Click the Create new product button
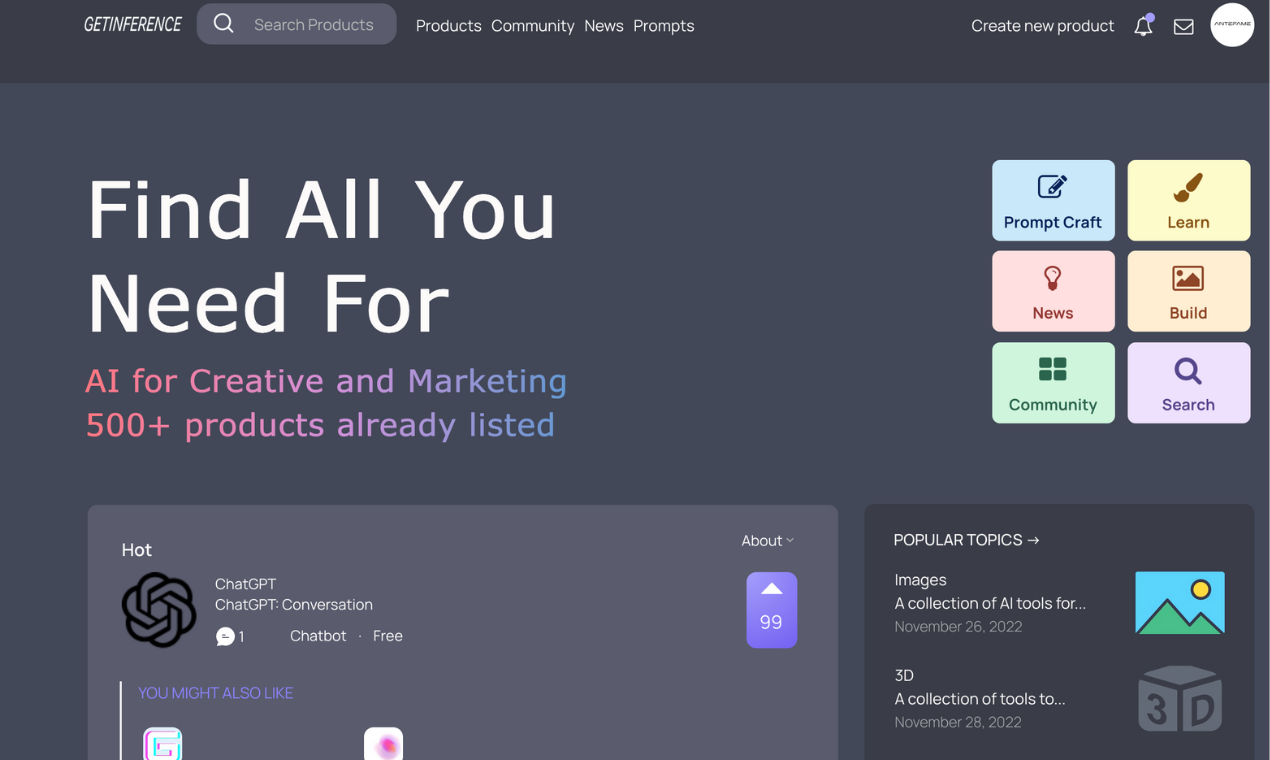Image resolution: width=1270 pixels, height=760 pixels. pos(1042,26)
